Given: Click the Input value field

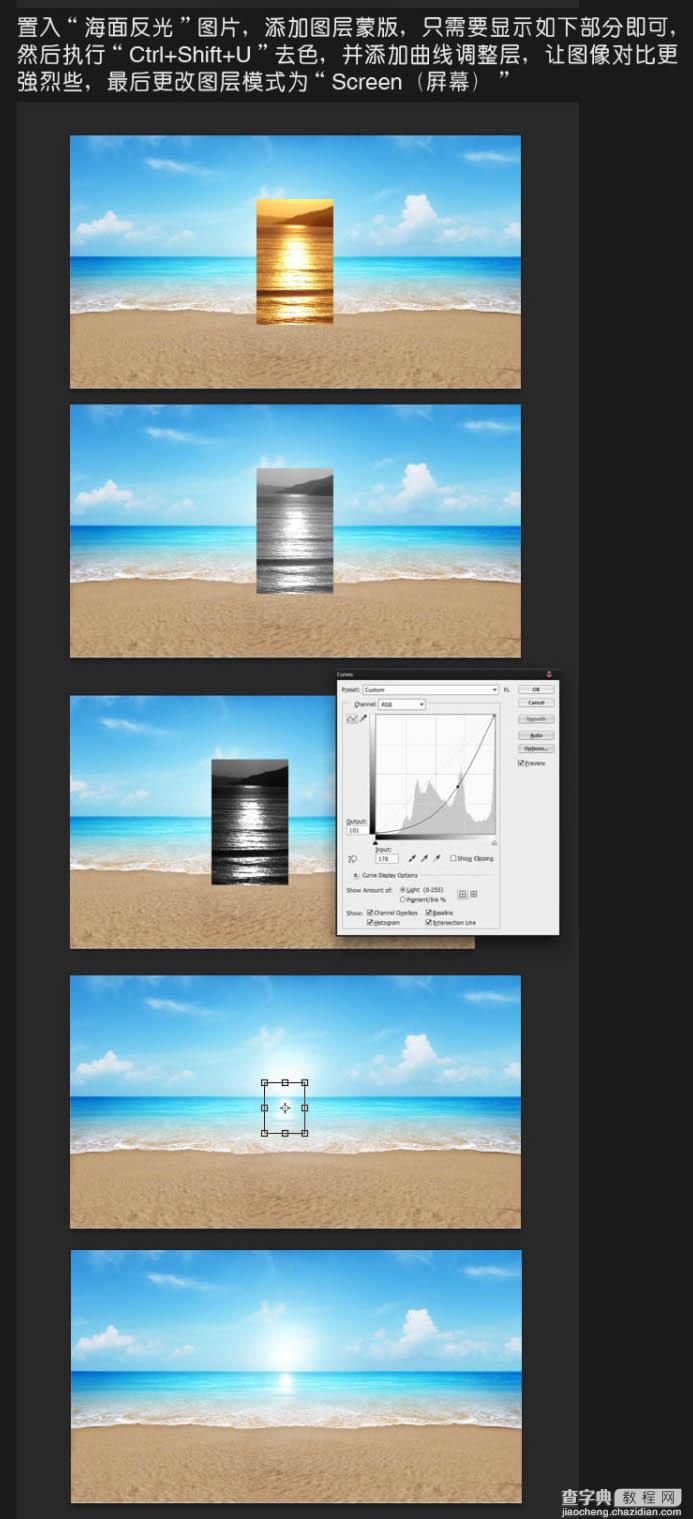Looking at the screenshot, I should (387, 859).
